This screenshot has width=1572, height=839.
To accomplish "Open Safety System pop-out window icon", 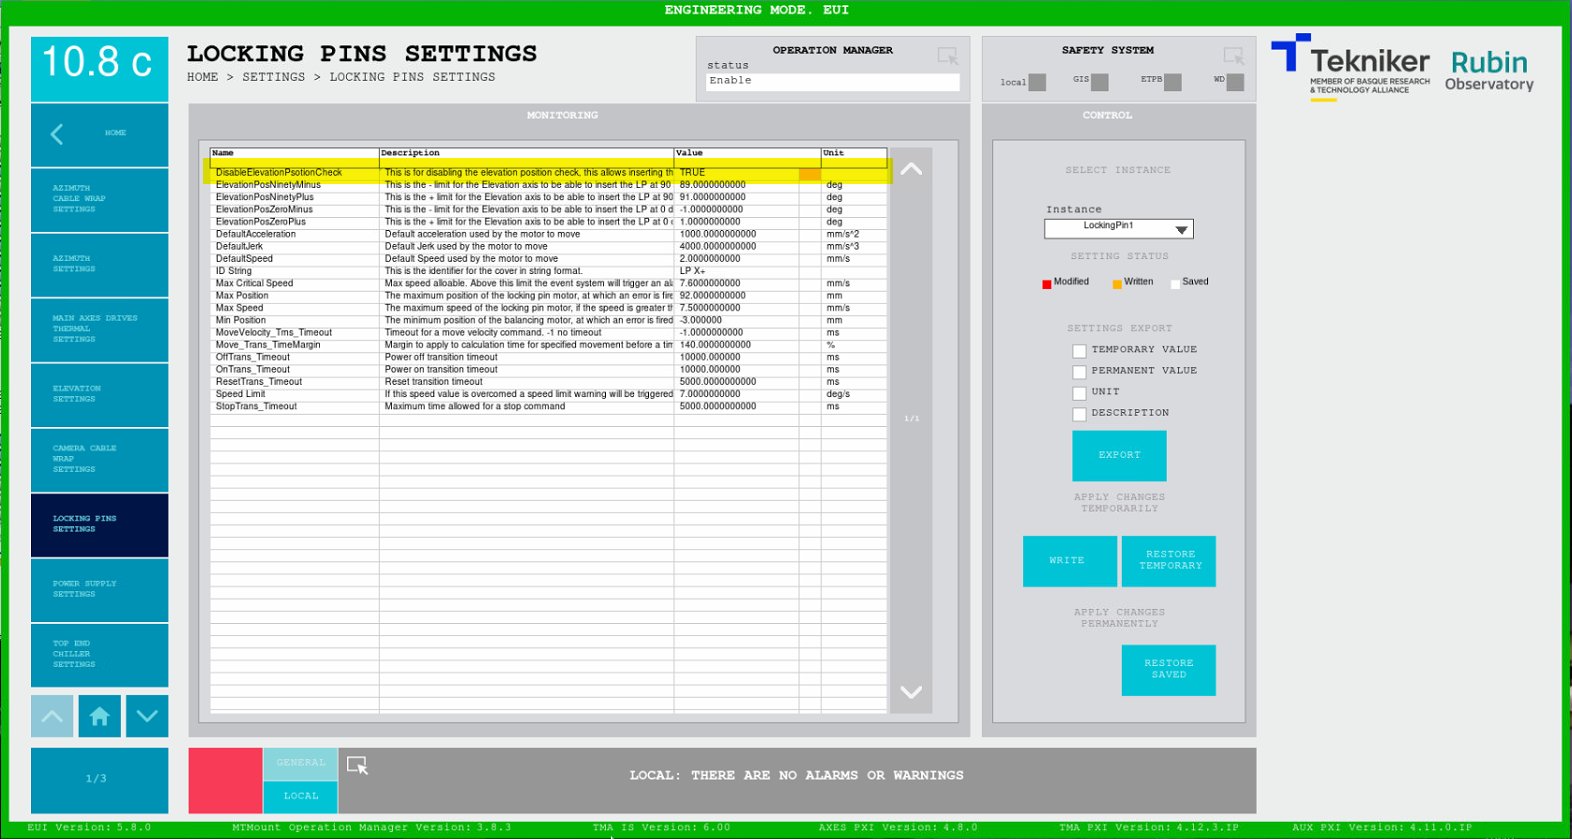I will (1234, 56).
